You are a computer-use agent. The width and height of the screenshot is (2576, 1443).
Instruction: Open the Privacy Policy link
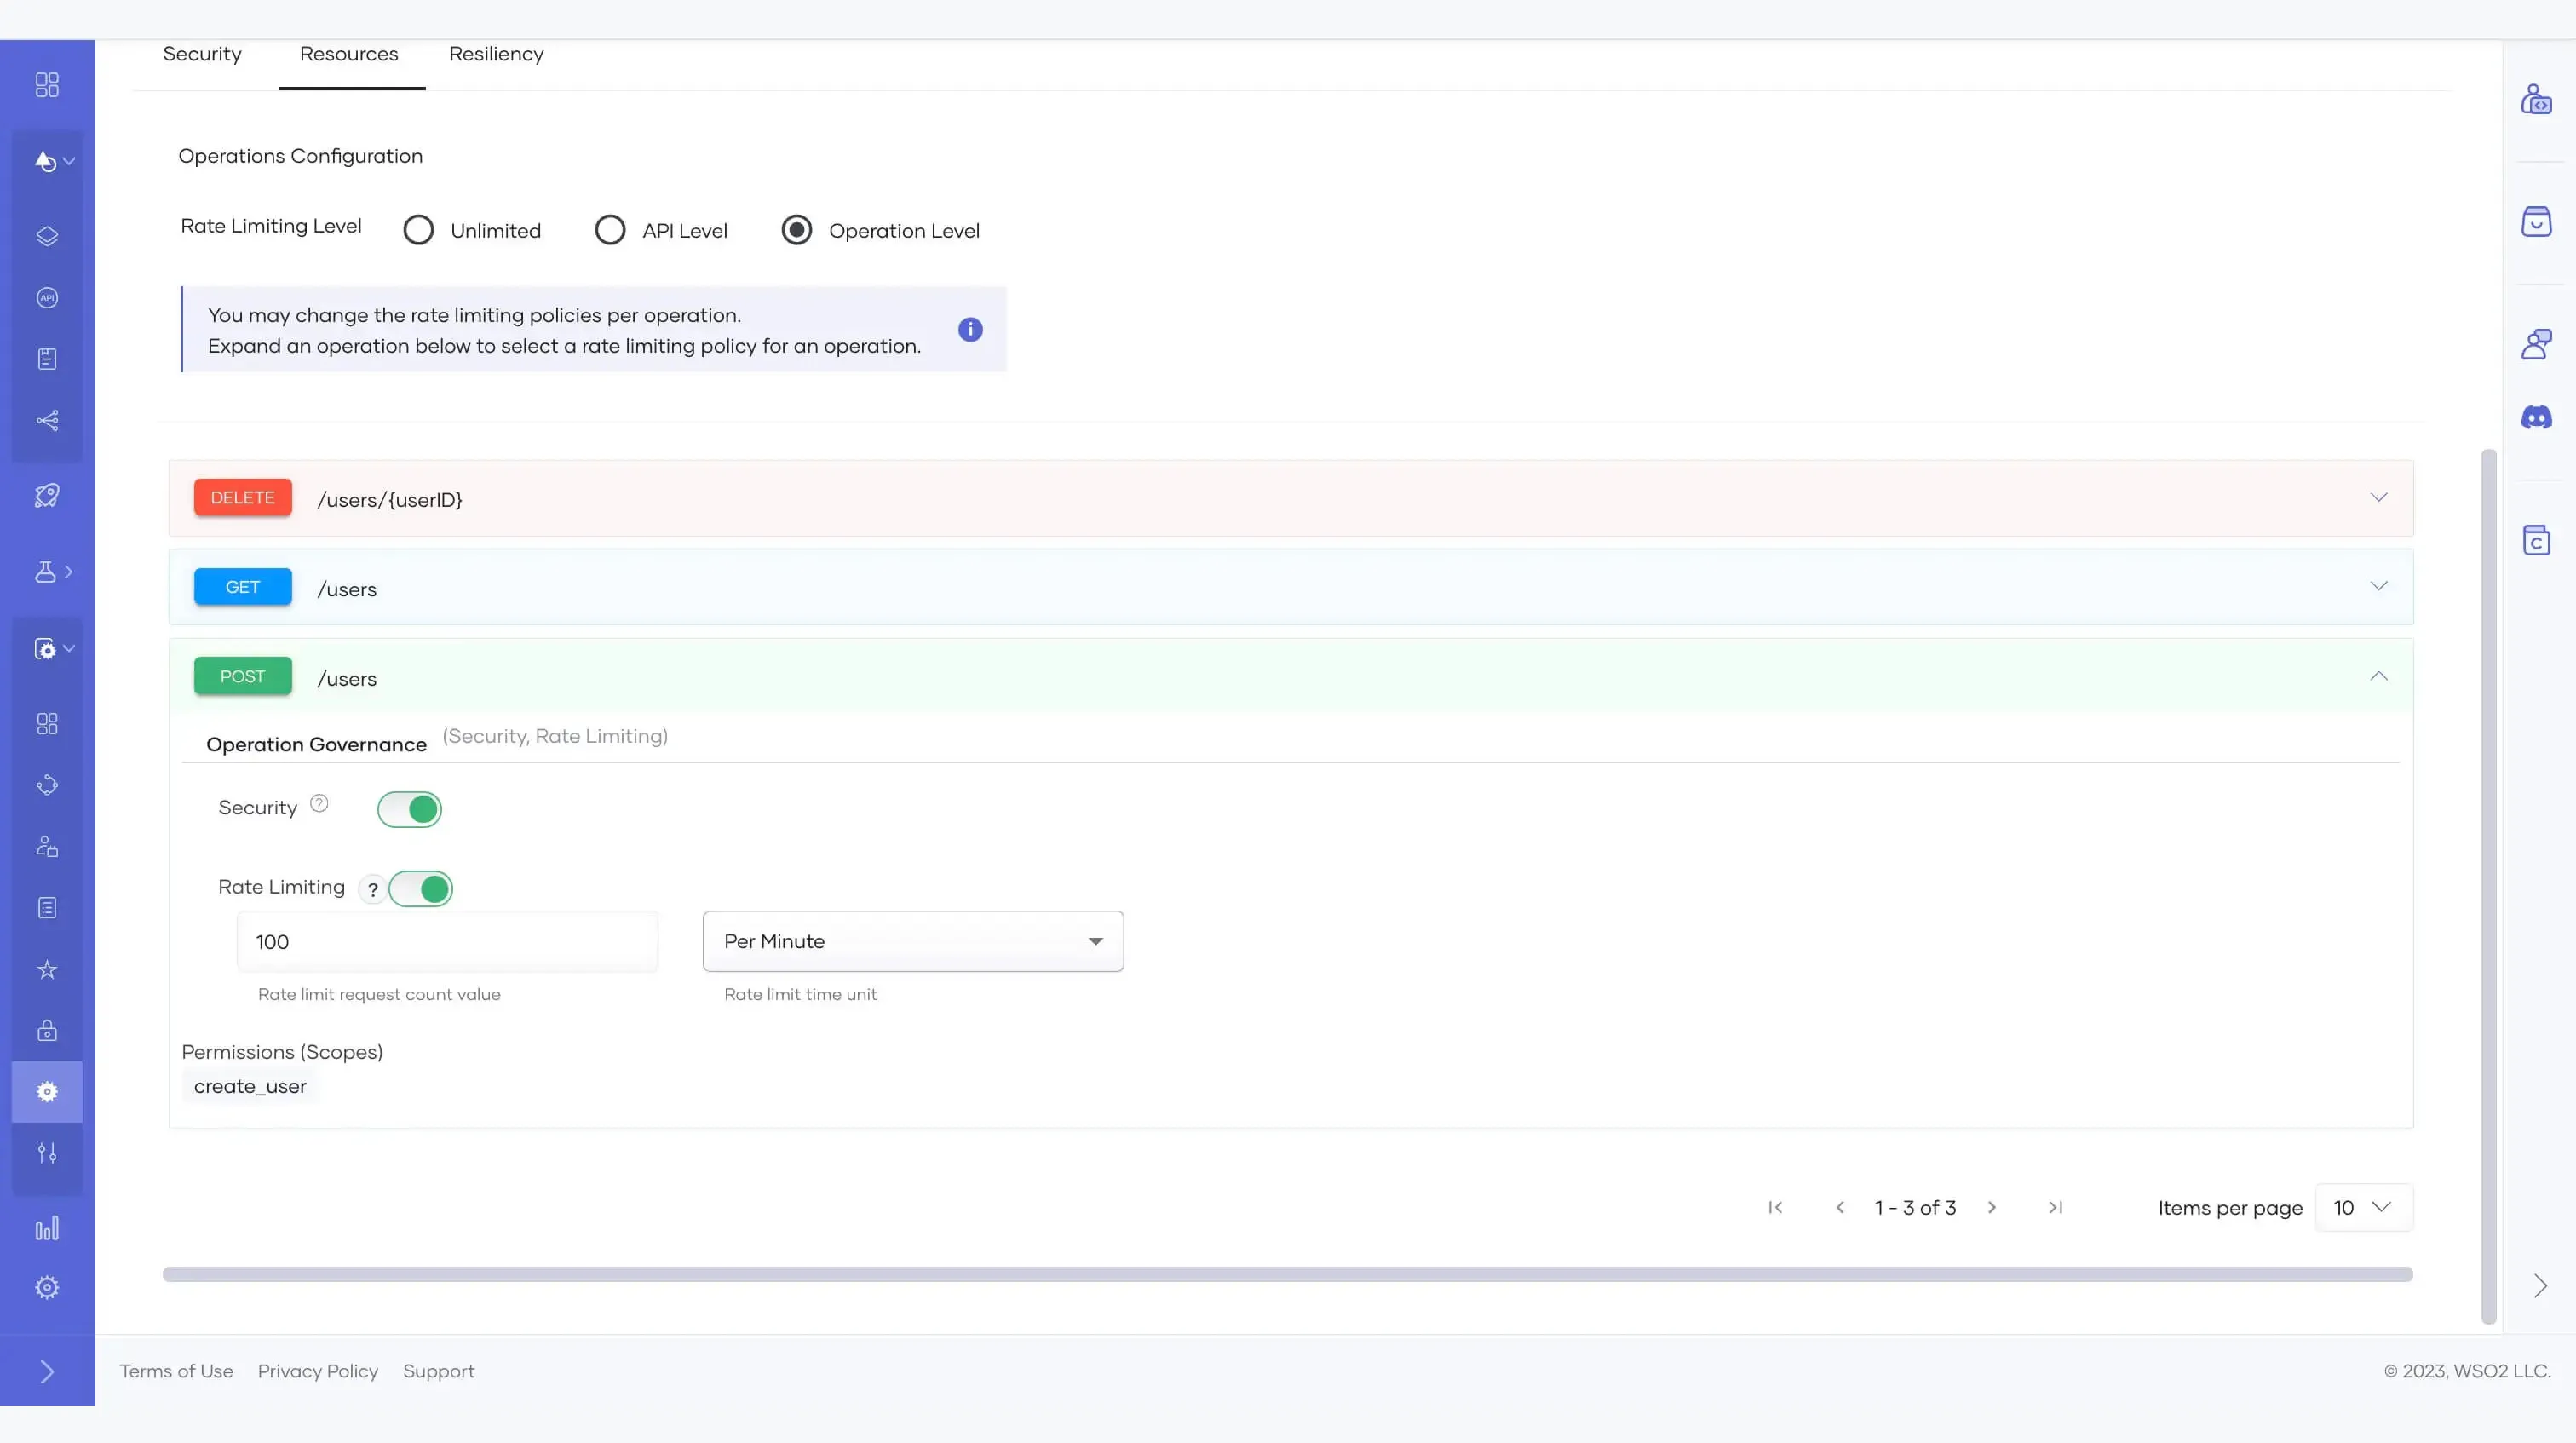[x=318, y=1371]
